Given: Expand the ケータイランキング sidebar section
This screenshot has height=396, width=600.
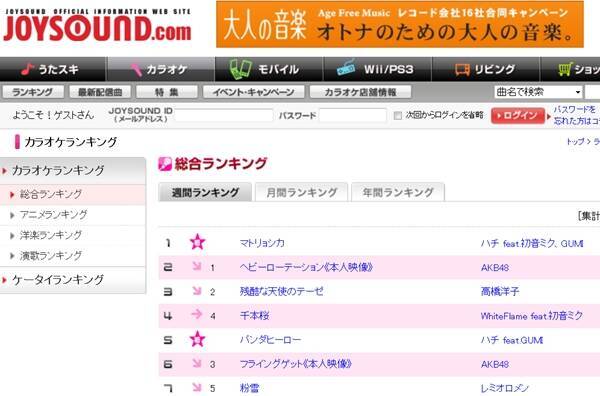Looking at the screenshot, I should point(73,280).
